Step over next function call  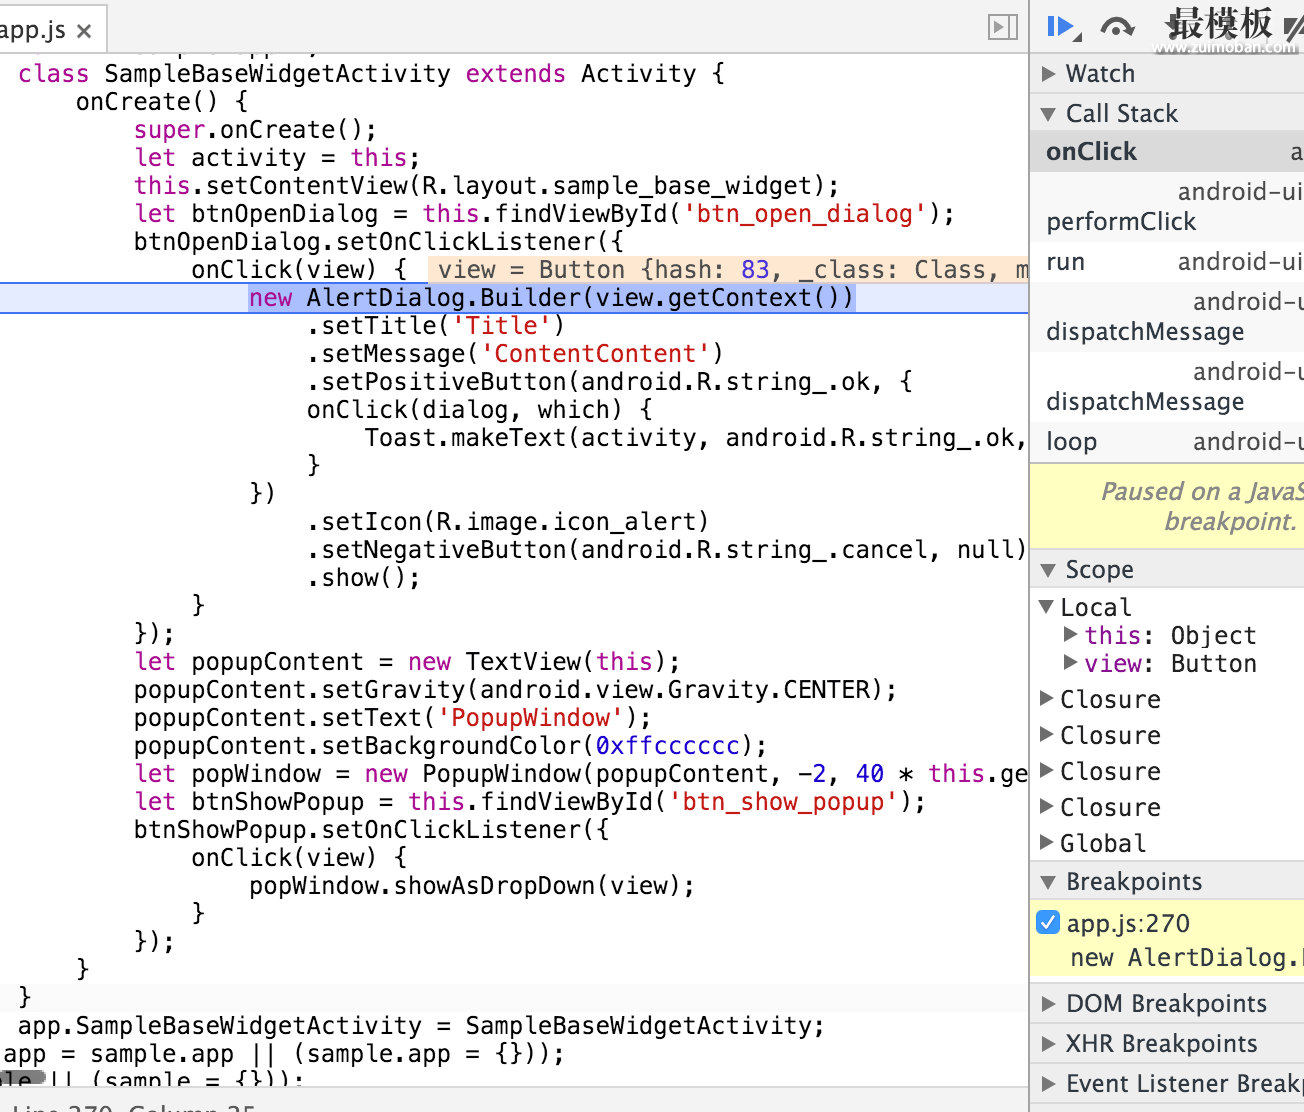(x=1117, y=27)
